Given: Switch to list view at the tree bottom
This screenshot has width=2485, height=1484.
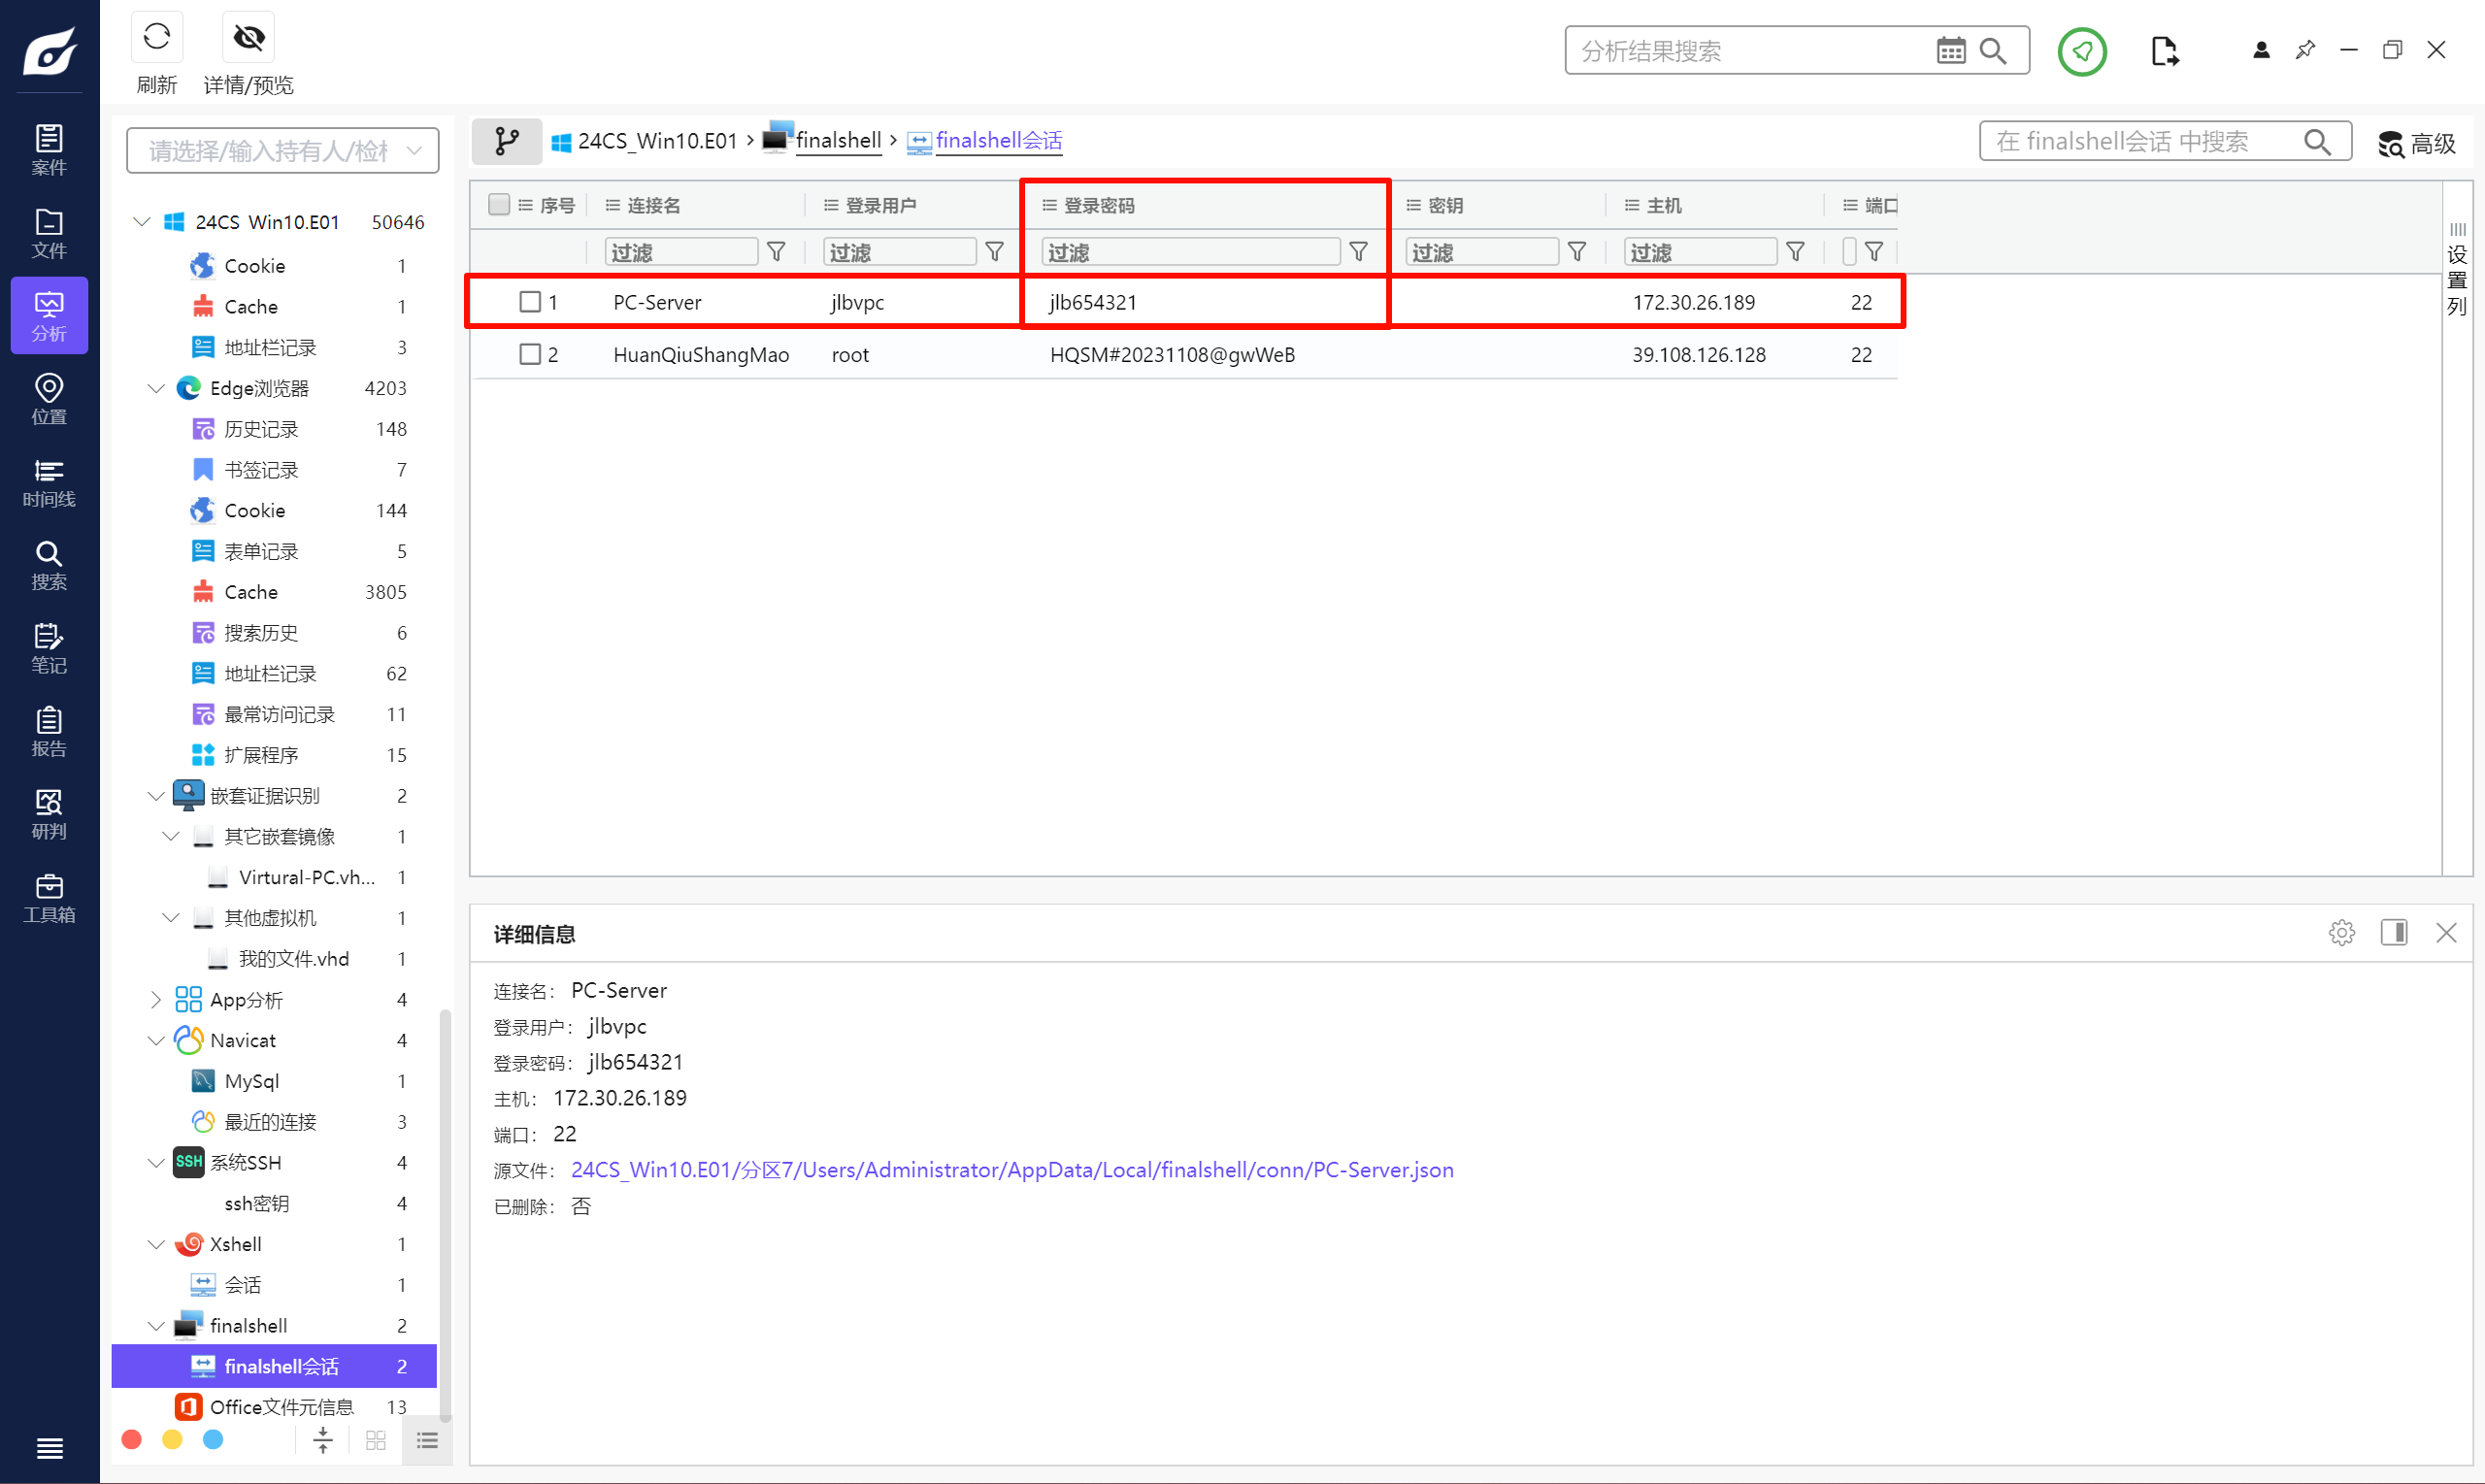Looking at the screenshot, I should (x=427, y=1440).
